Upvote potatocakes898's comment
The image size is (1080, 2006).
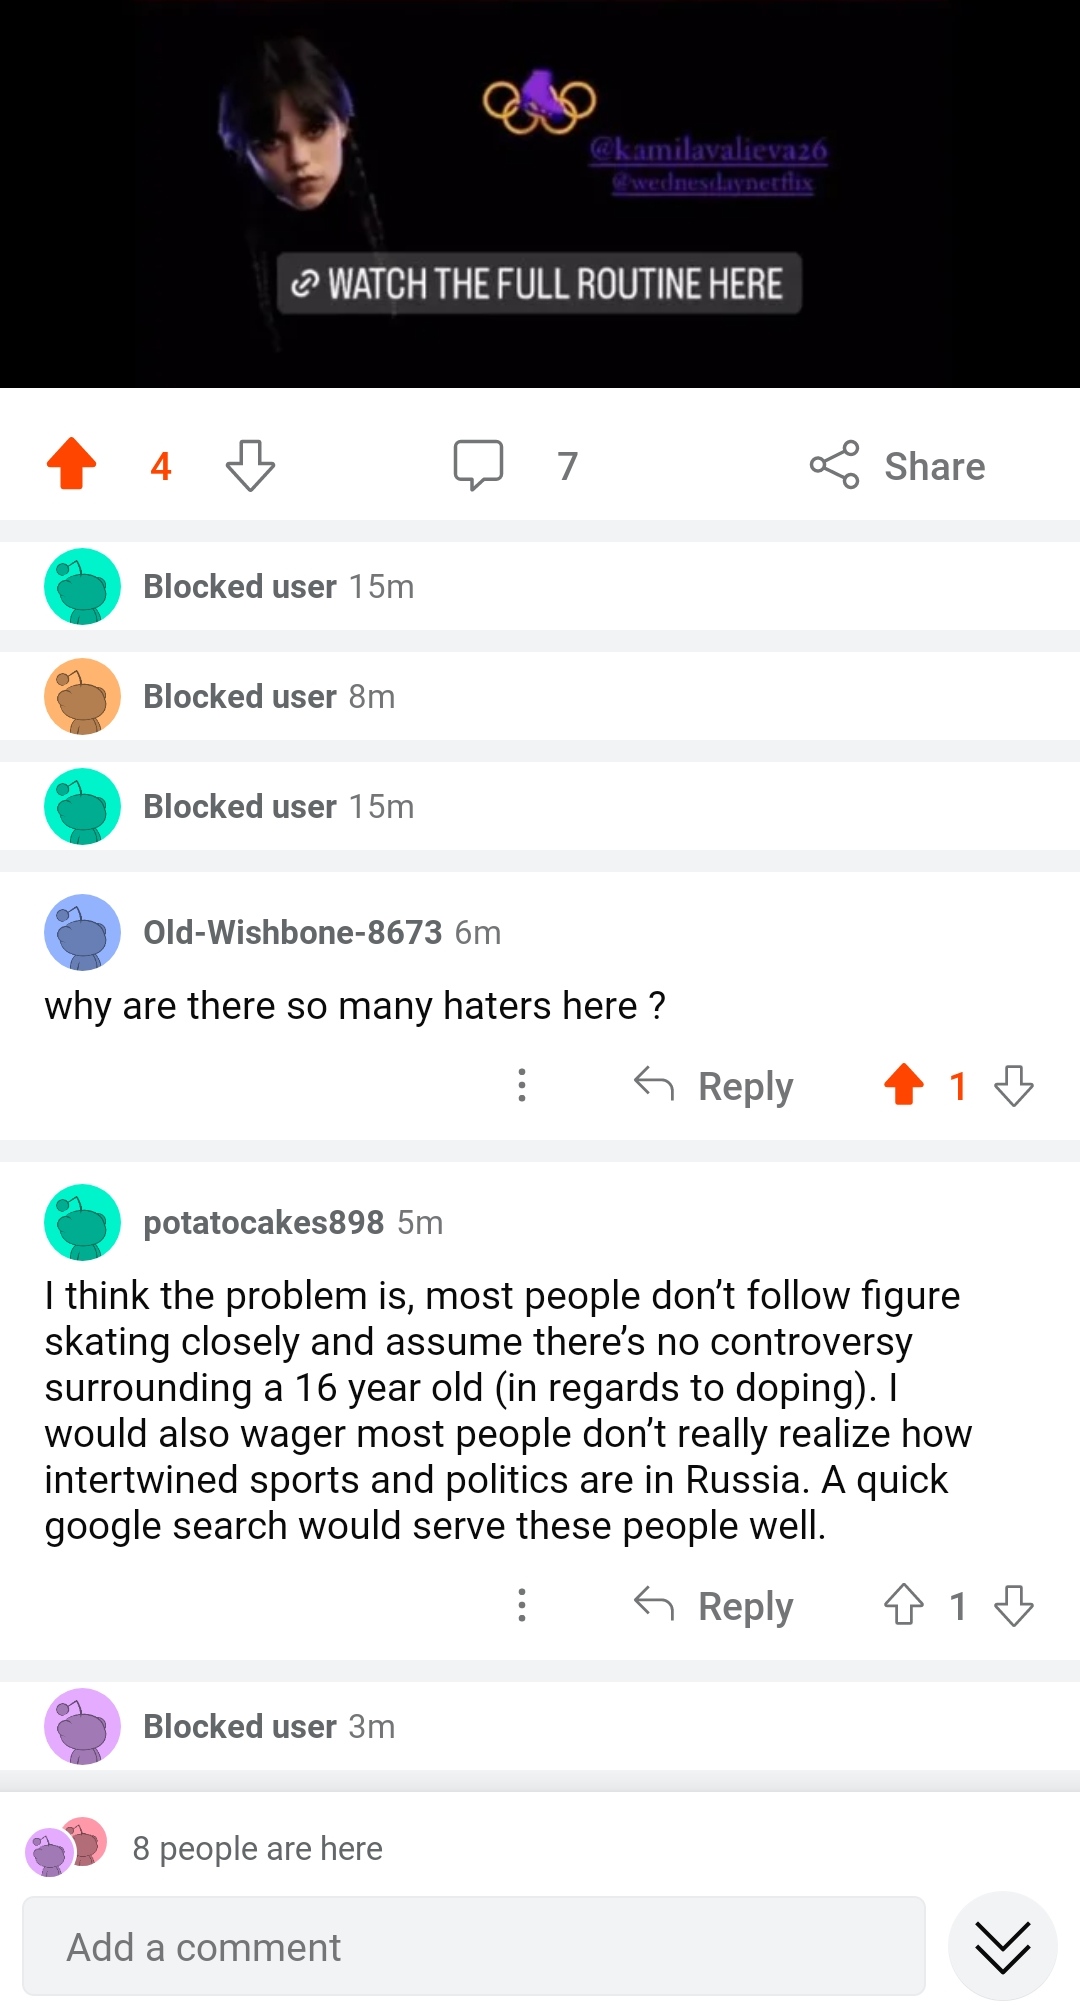point(904,1605)
